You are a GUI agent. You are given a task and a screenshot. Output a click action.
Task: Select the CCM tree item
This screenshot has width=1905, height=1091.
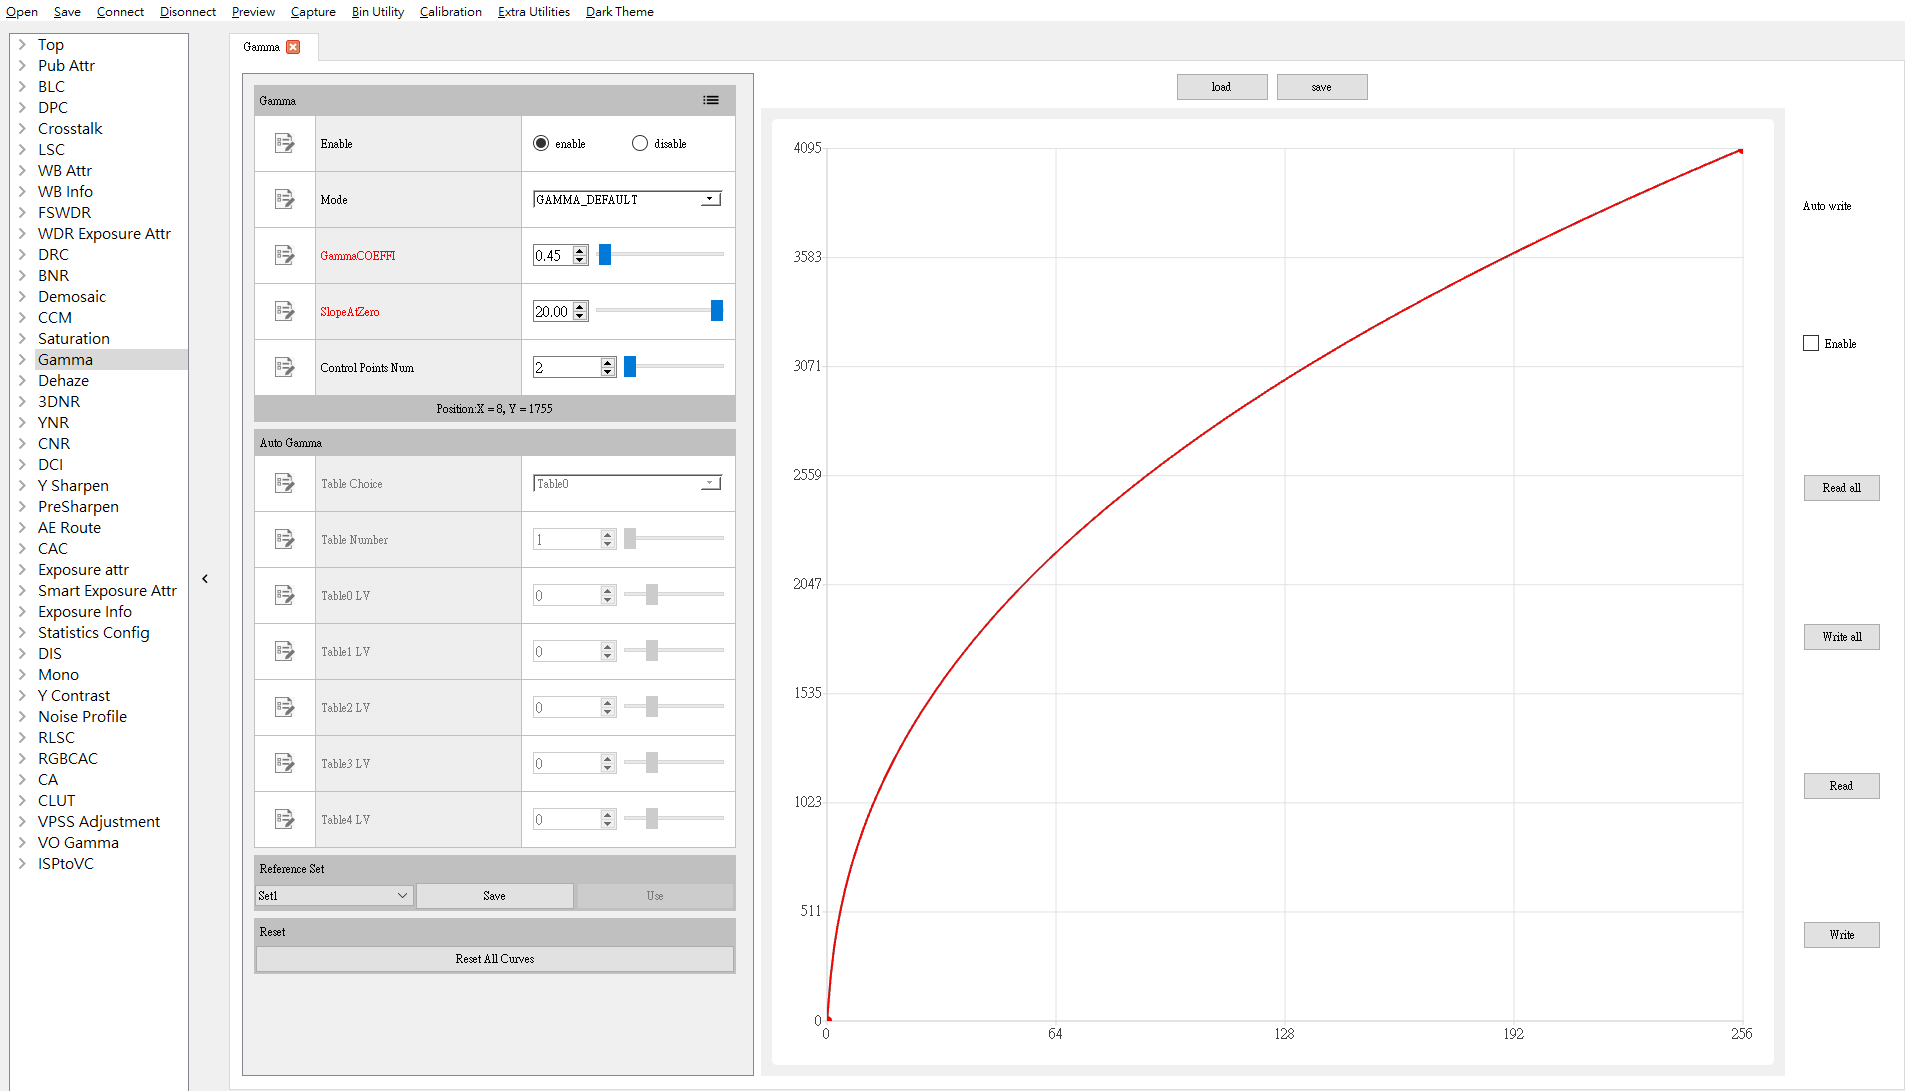click(55, 318)
